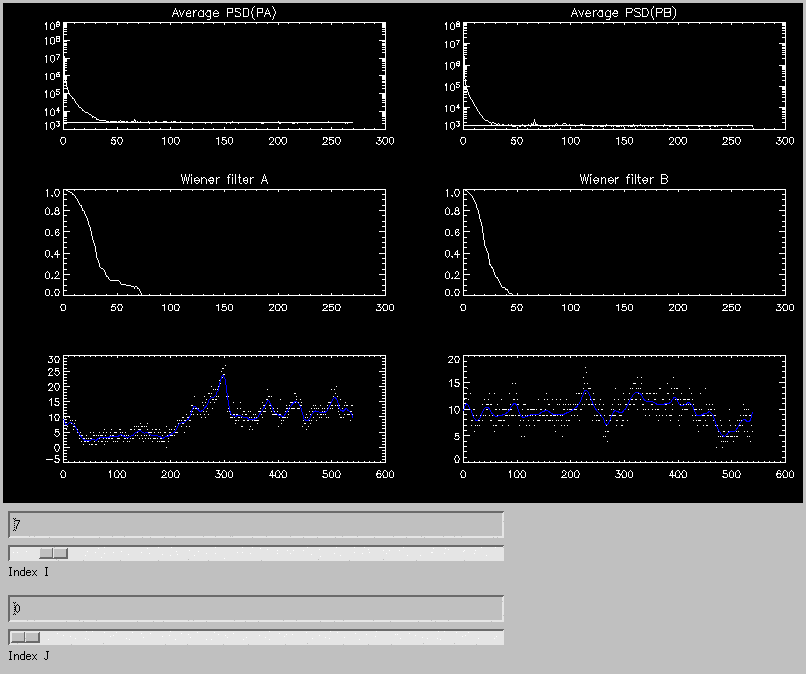Click the "Wiener filter A" title text

tap(223, 180)
